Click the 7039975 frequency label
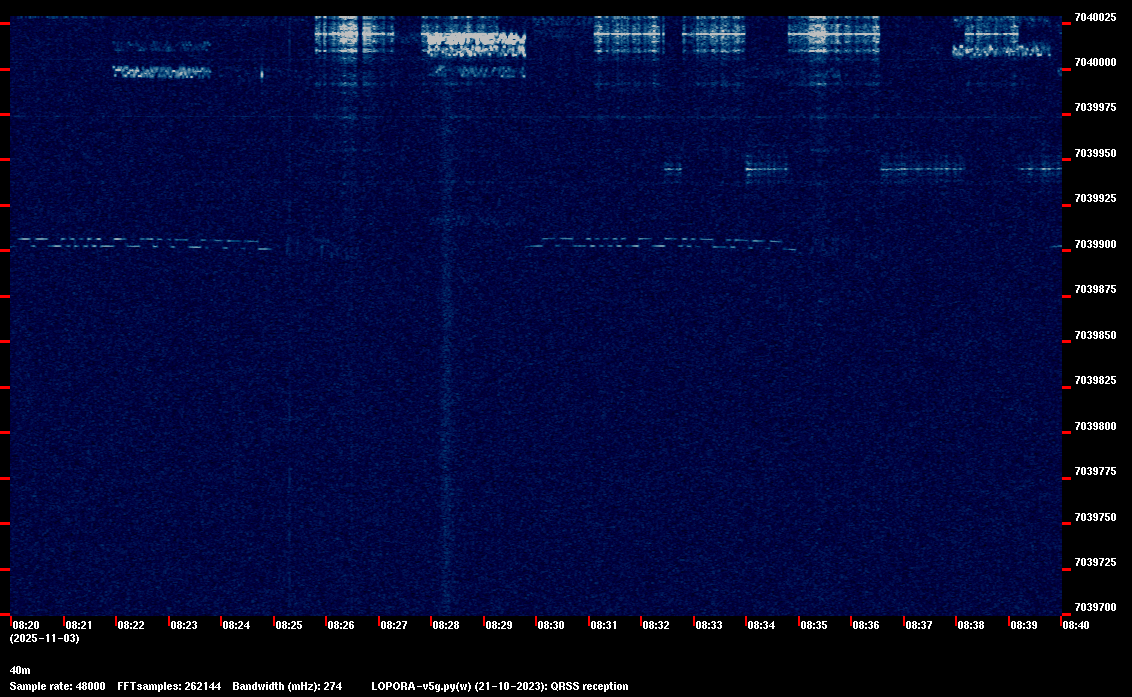This screenshot has width=1132, height=697. [x=1095, y=108]
